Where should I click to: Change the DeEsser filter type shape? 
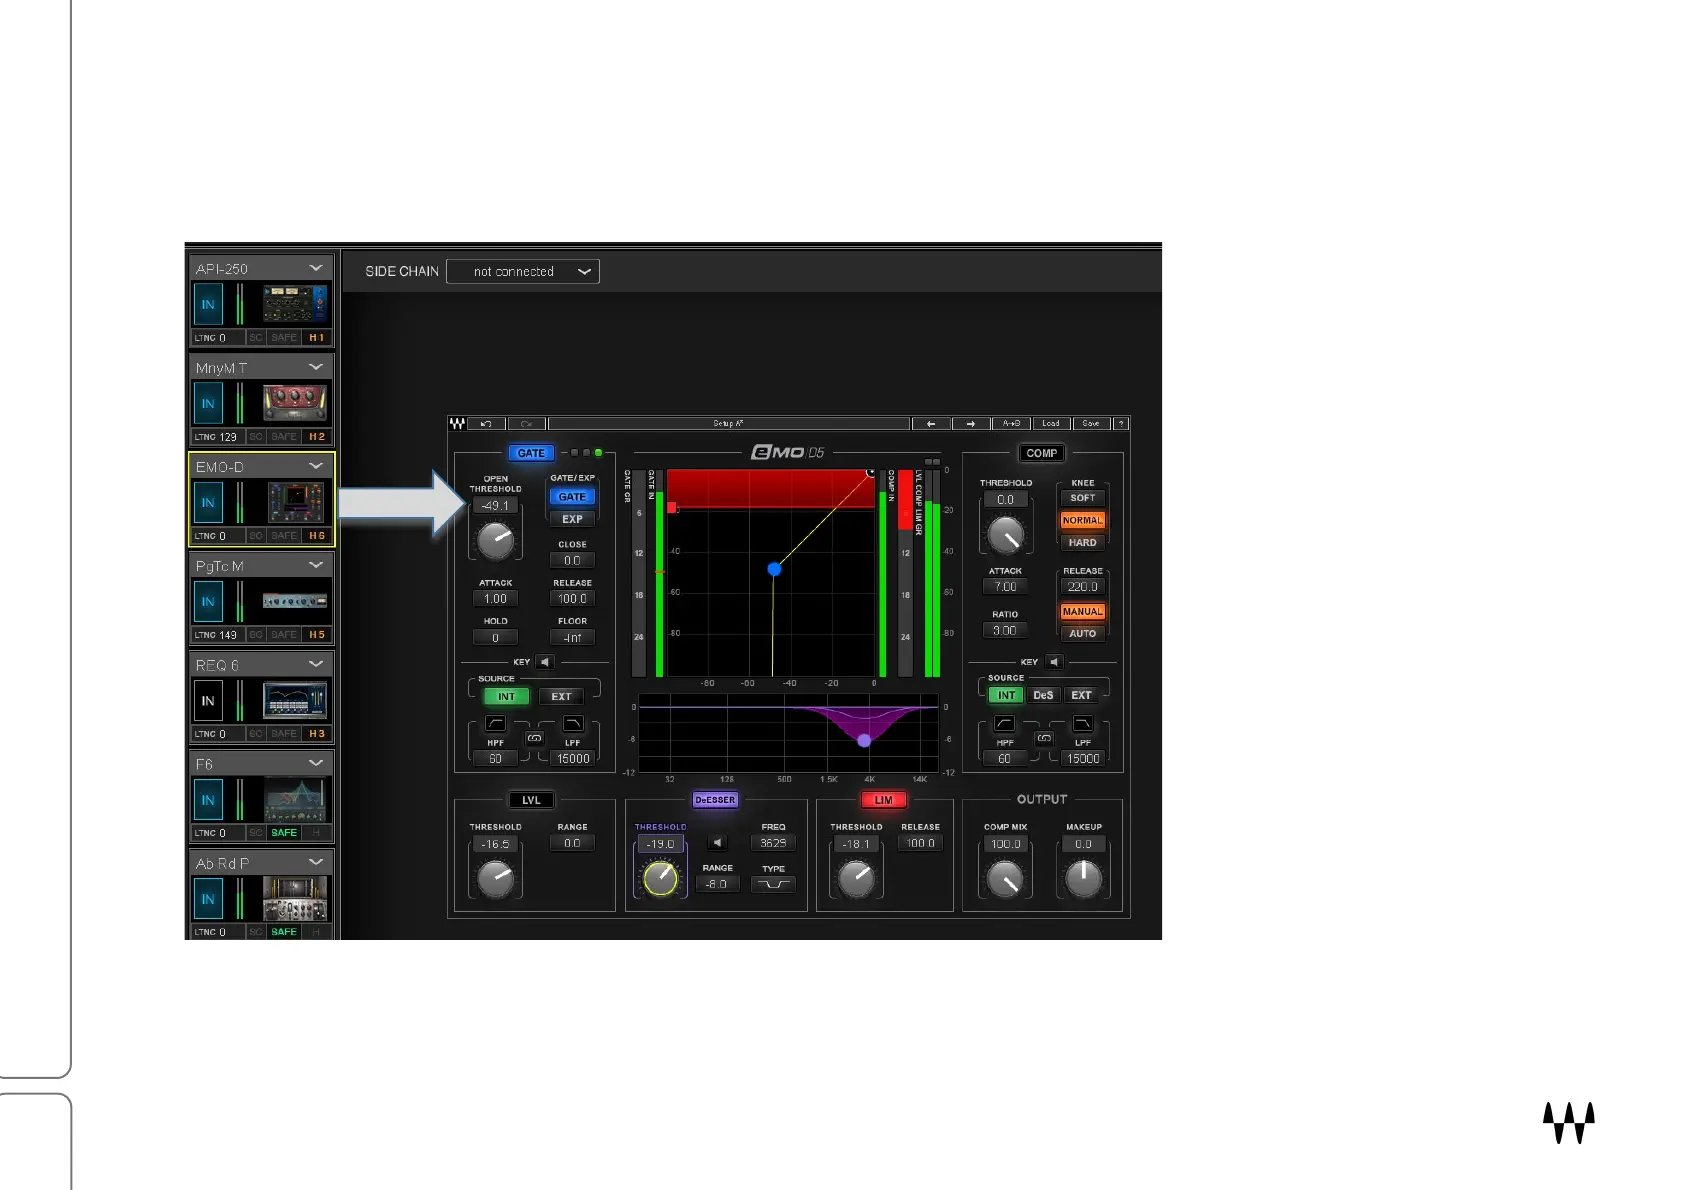pos(773,884)
